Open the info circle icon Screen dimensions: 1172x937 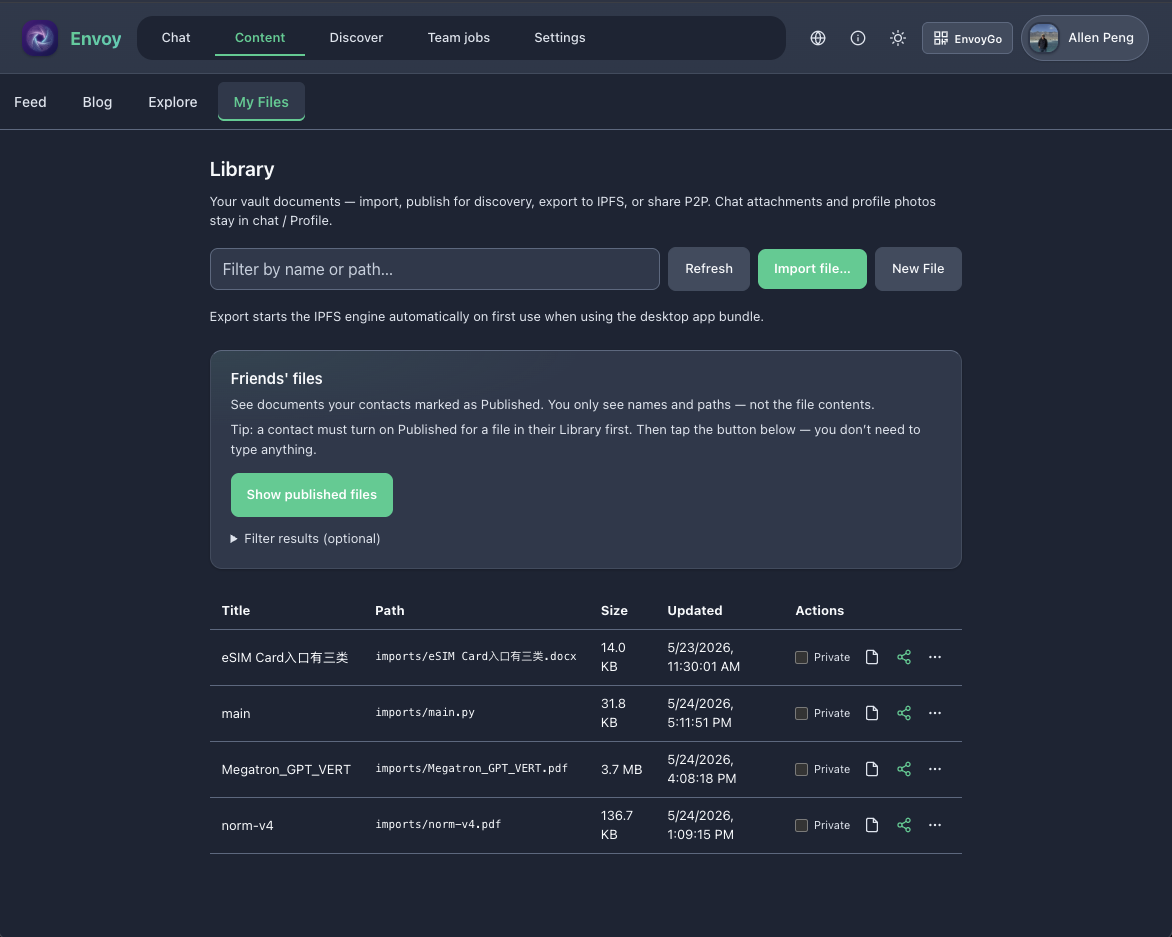[x=857, y=38]
